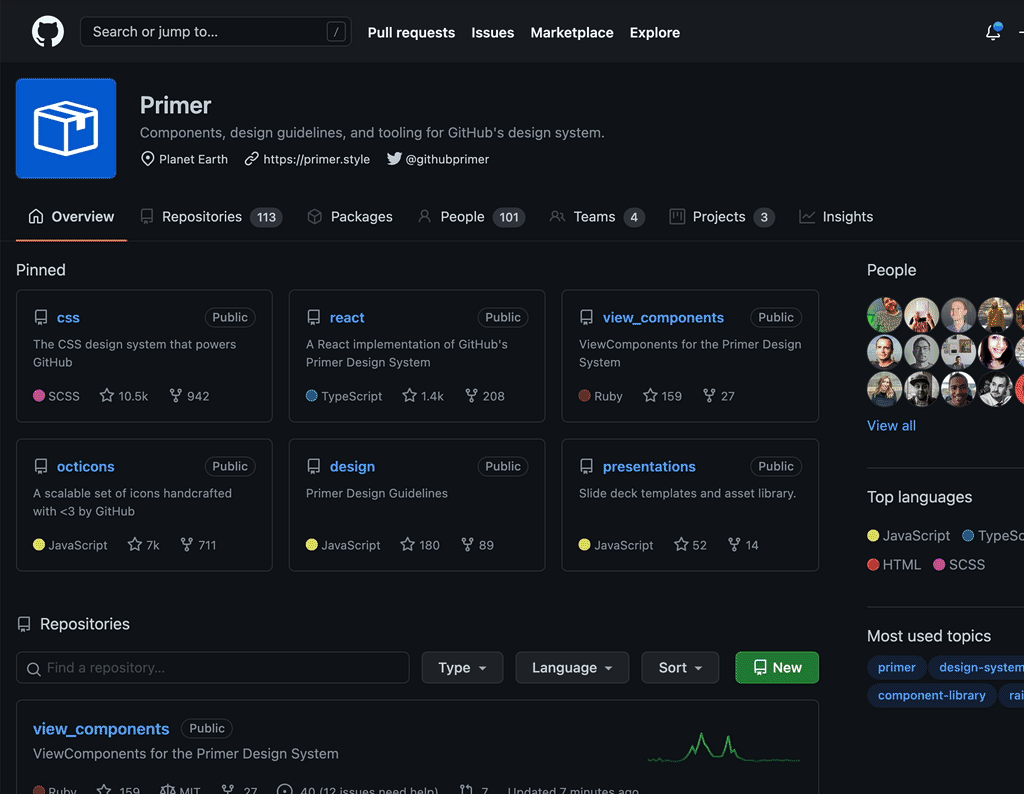Switch to the People tab
Screen dimensions: 1024x794
pos(471,217)
